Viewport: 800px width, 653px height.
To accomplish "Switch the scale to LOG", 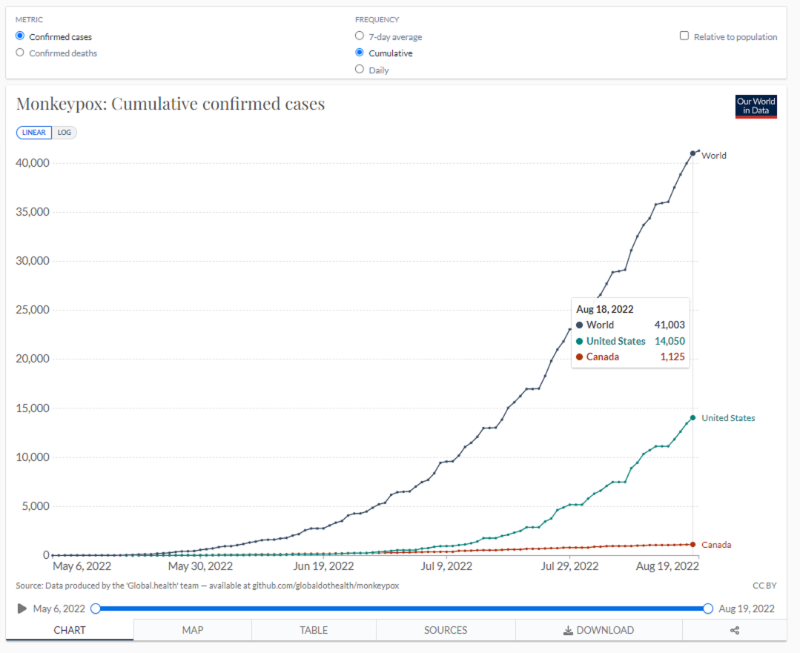I will (x=64, y=133).
